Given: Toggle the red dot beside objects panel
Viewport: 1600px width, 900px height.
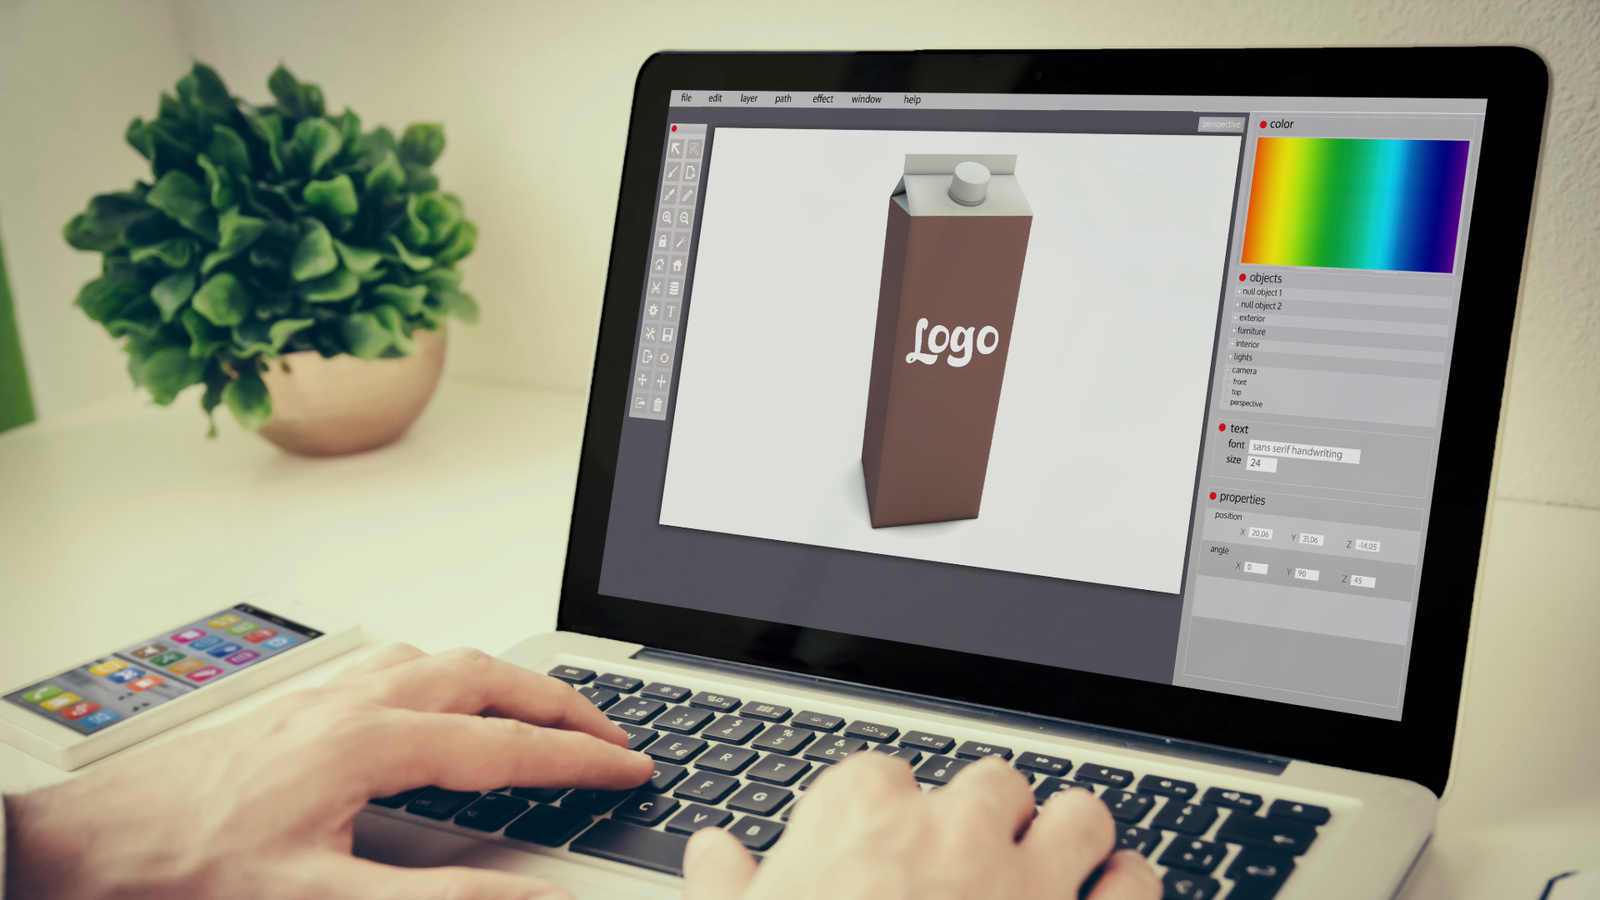Looking at the screenshot, I should tap(1242, 277).
